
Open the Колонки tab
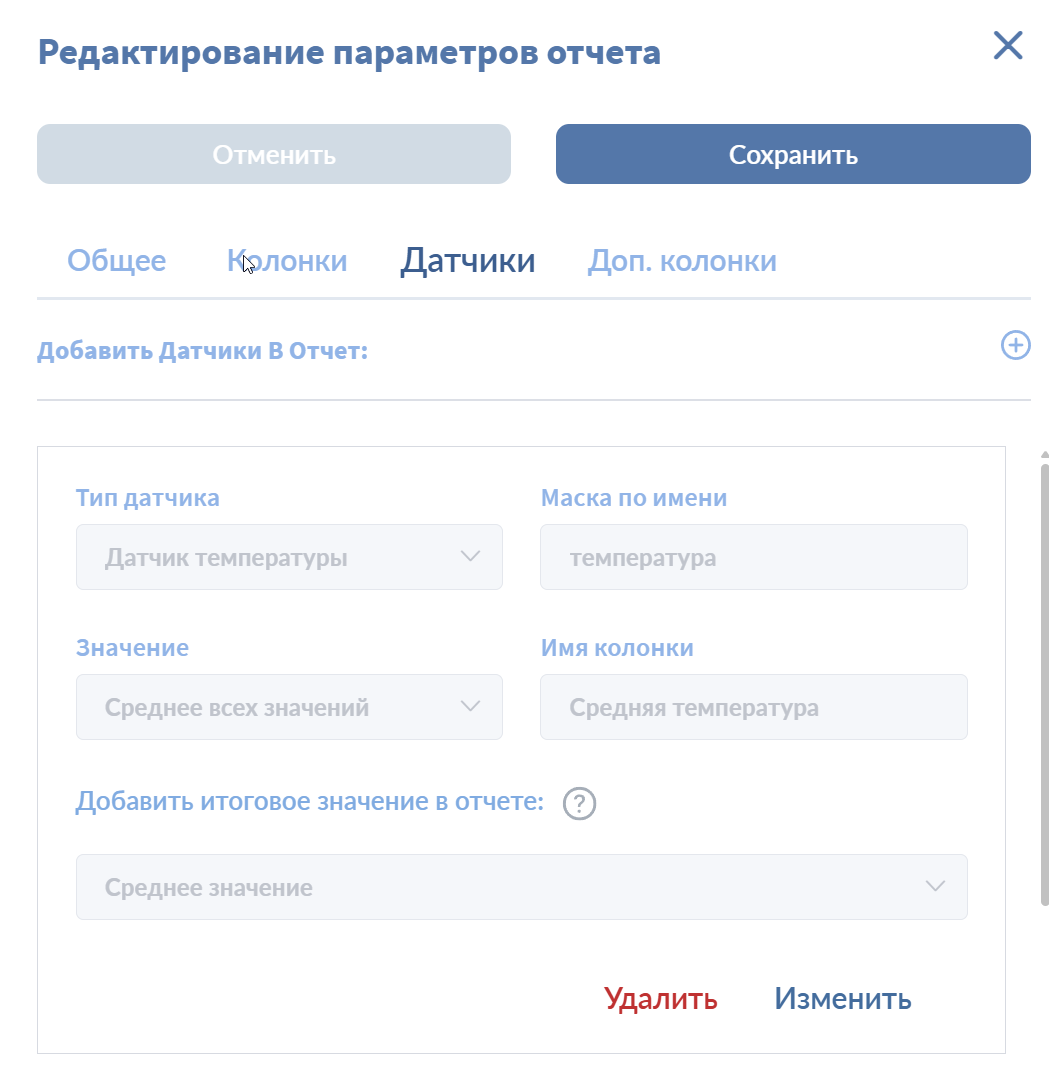click(287, 261)
